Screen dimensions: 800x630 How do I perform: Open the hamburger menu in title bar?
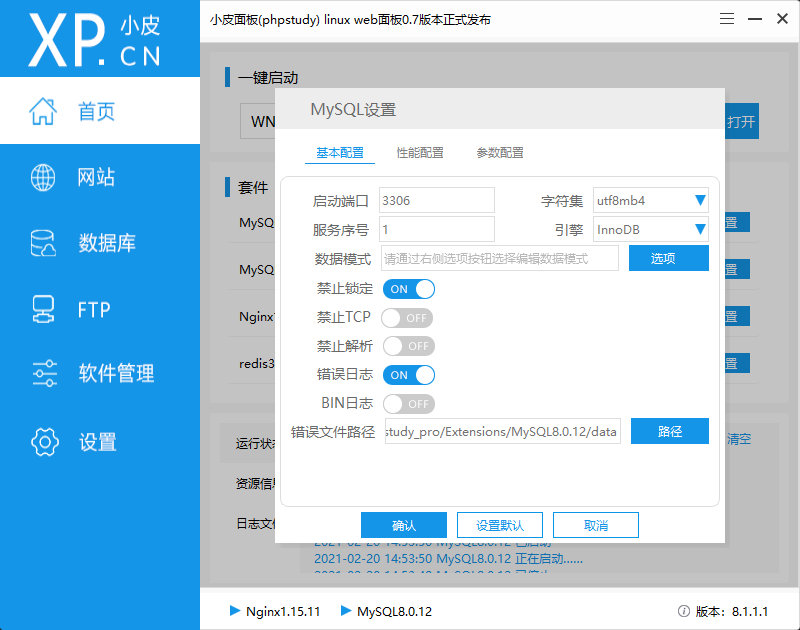[727, 19]
